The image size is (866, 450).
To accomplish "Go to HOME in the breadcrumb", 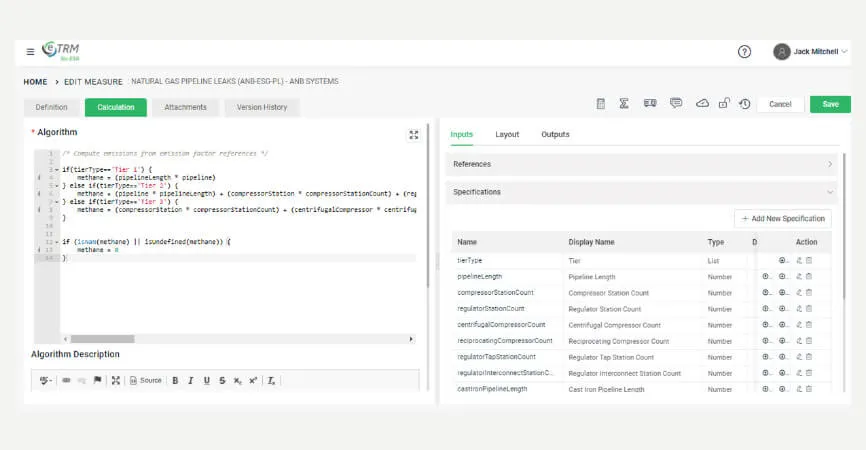I will tap(35, 82).
